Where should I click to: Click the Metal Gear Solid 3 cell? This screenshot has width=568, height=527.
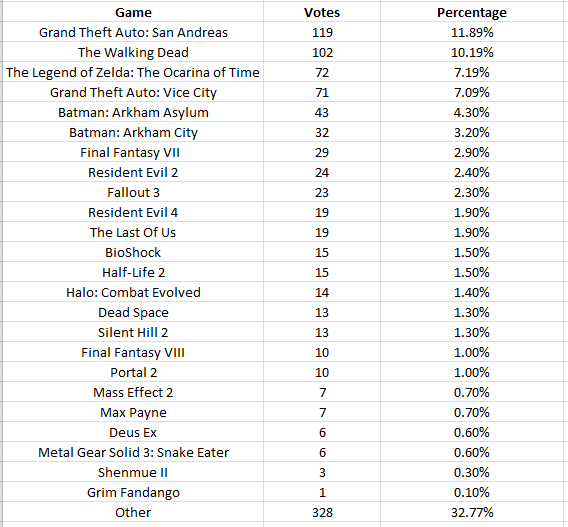click(x=133, y=452)
